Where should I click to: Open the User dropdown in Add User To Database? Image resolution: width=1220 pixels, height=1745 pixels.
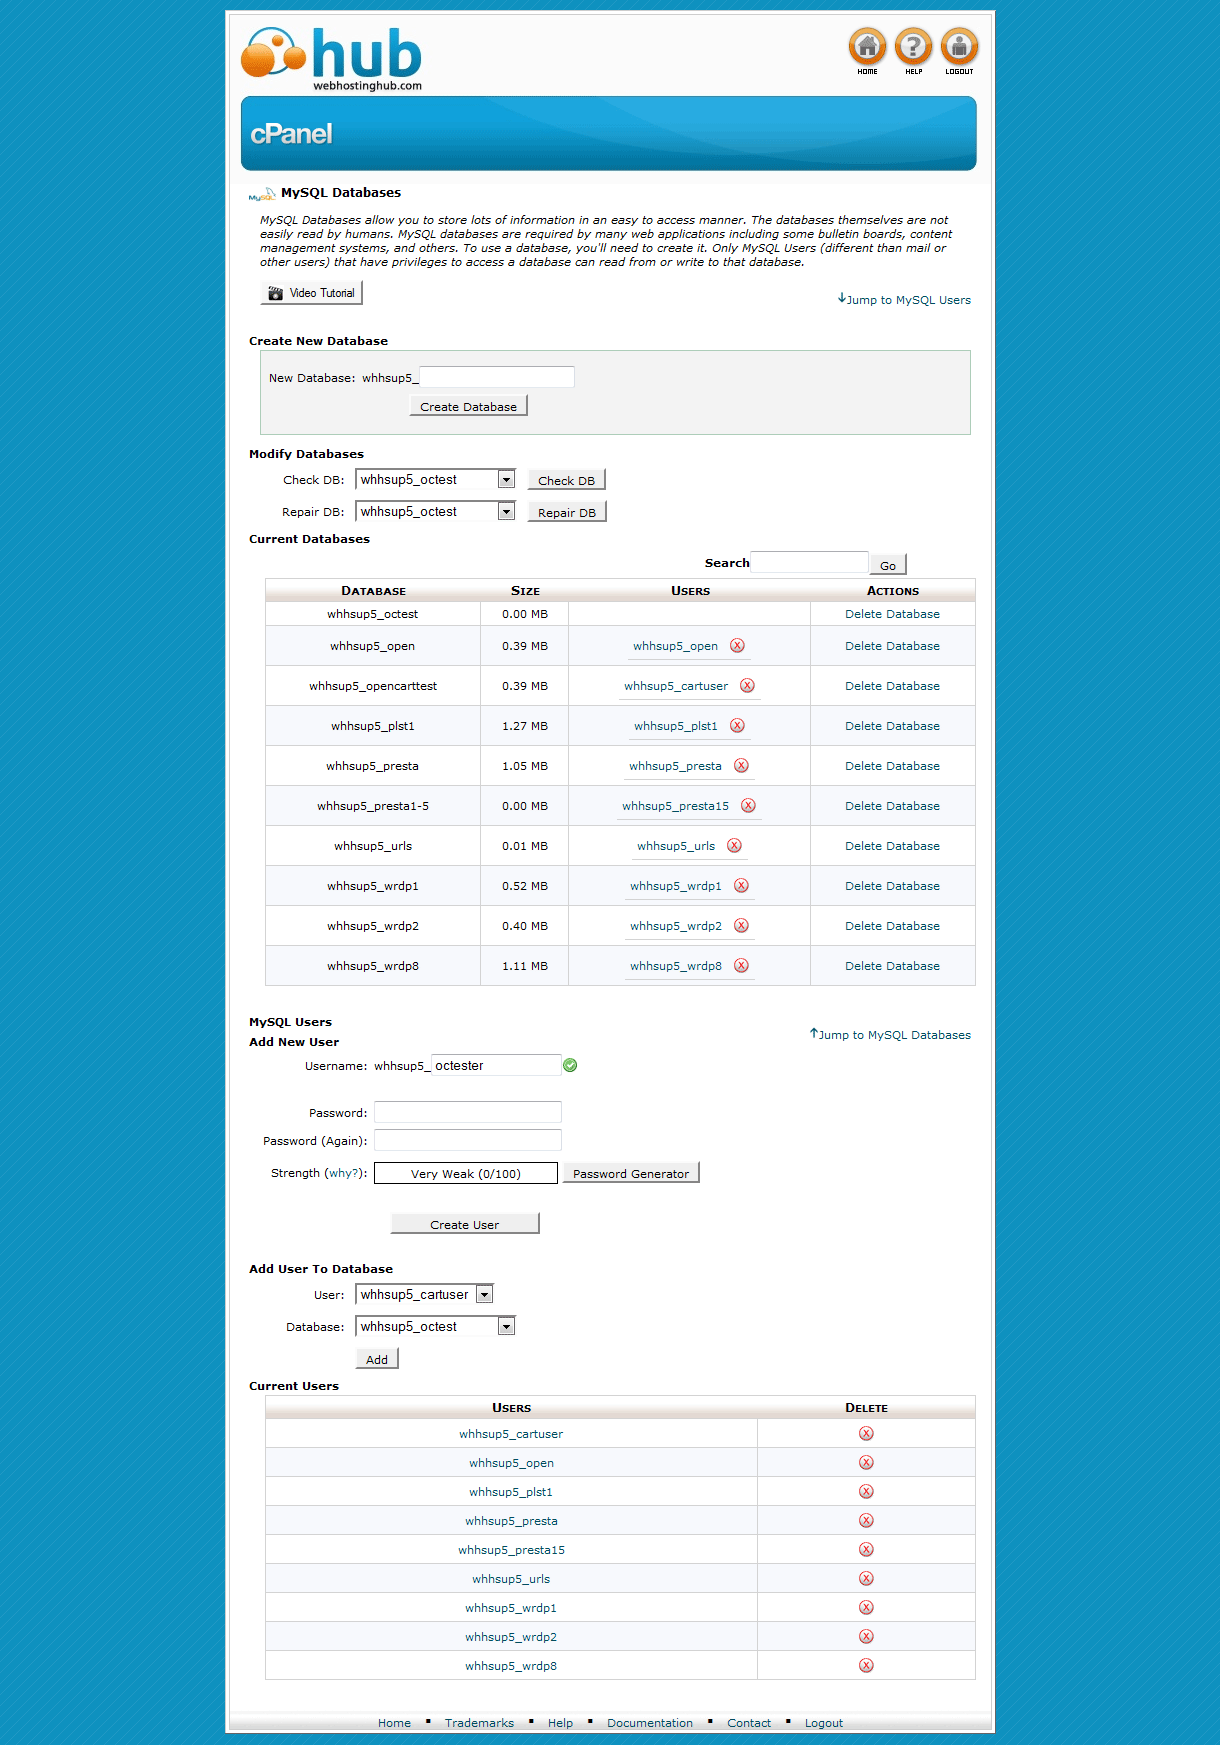[484, 1295]
